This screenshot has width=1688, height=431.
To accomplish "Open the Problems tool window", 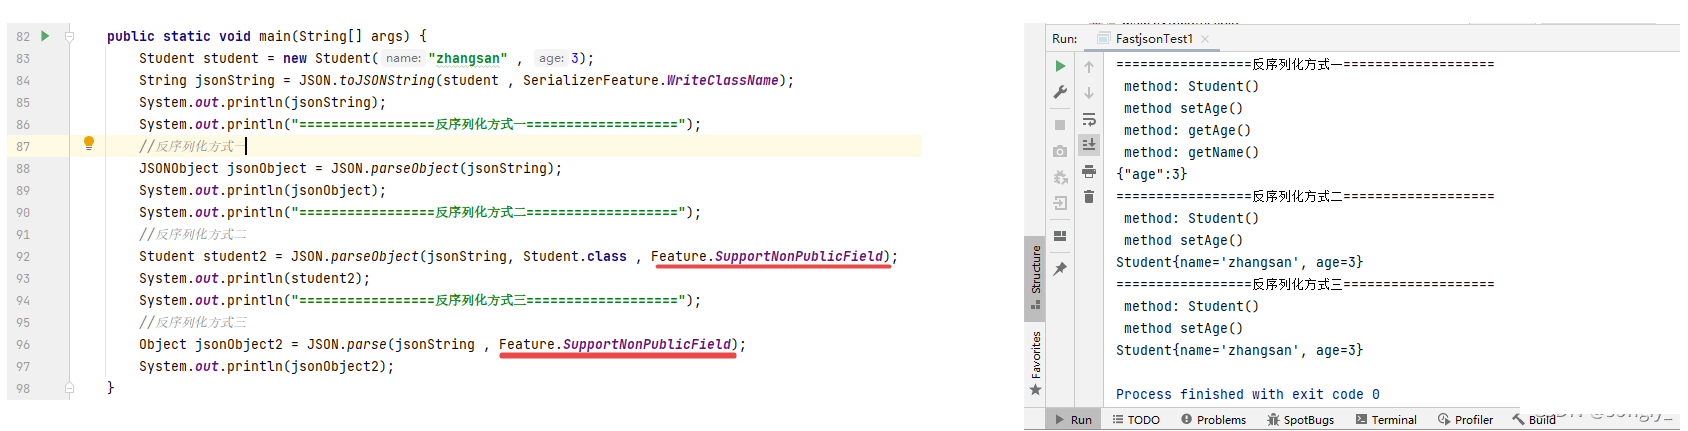I will click(x=1213, y=420).
